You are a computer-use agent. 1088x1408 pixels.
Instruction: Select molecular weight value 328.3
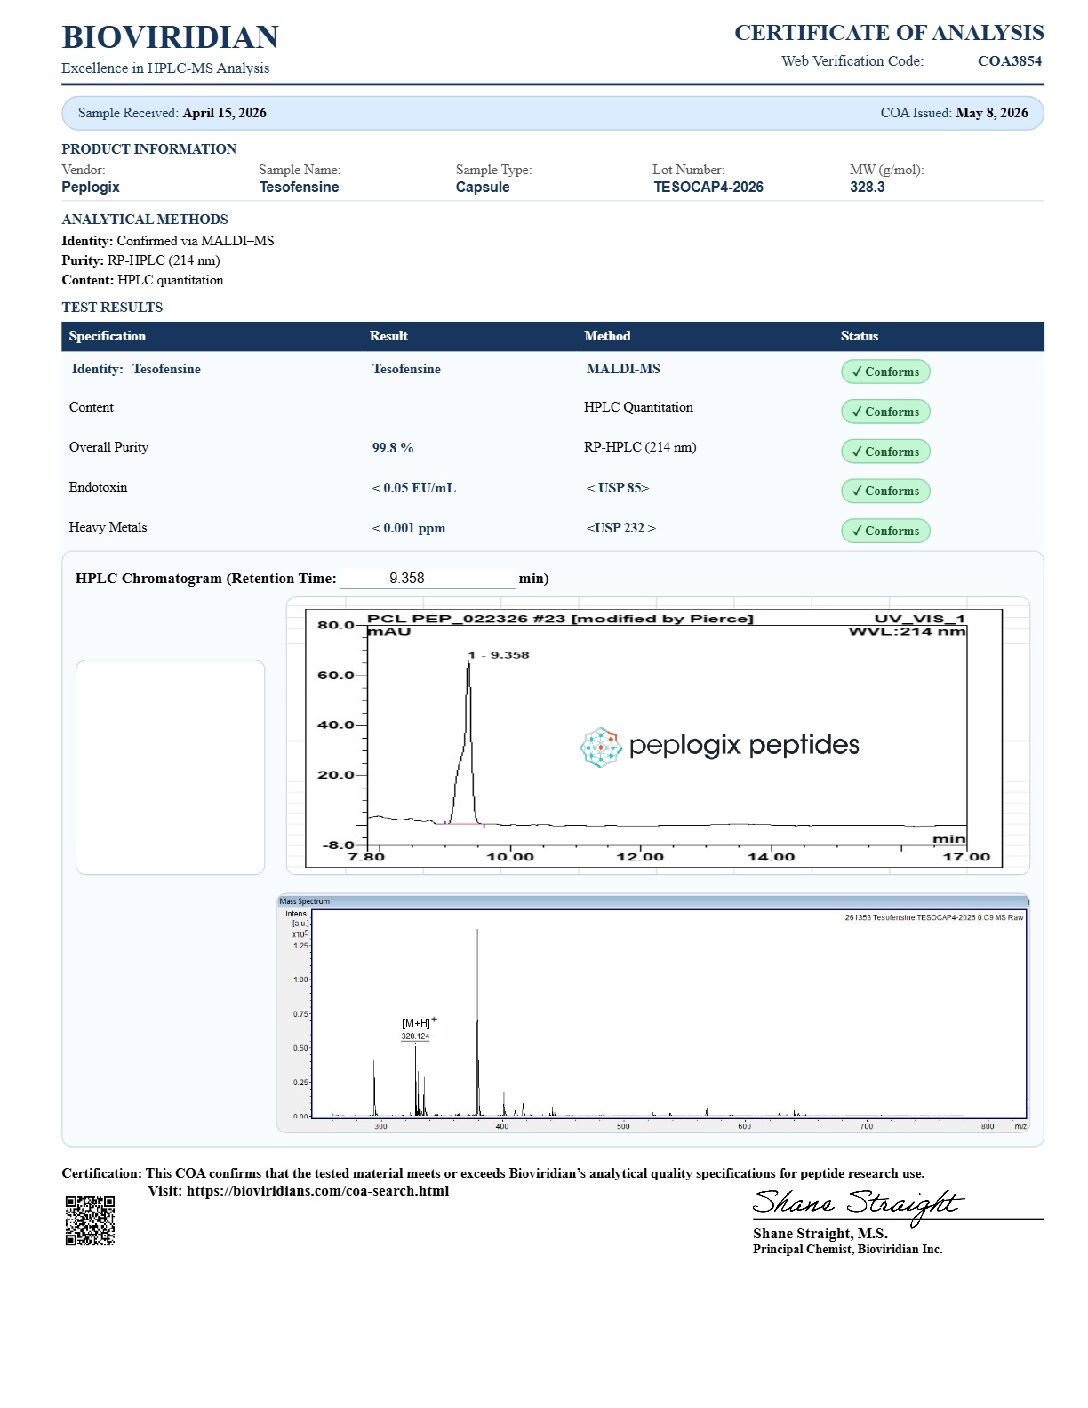867,187
